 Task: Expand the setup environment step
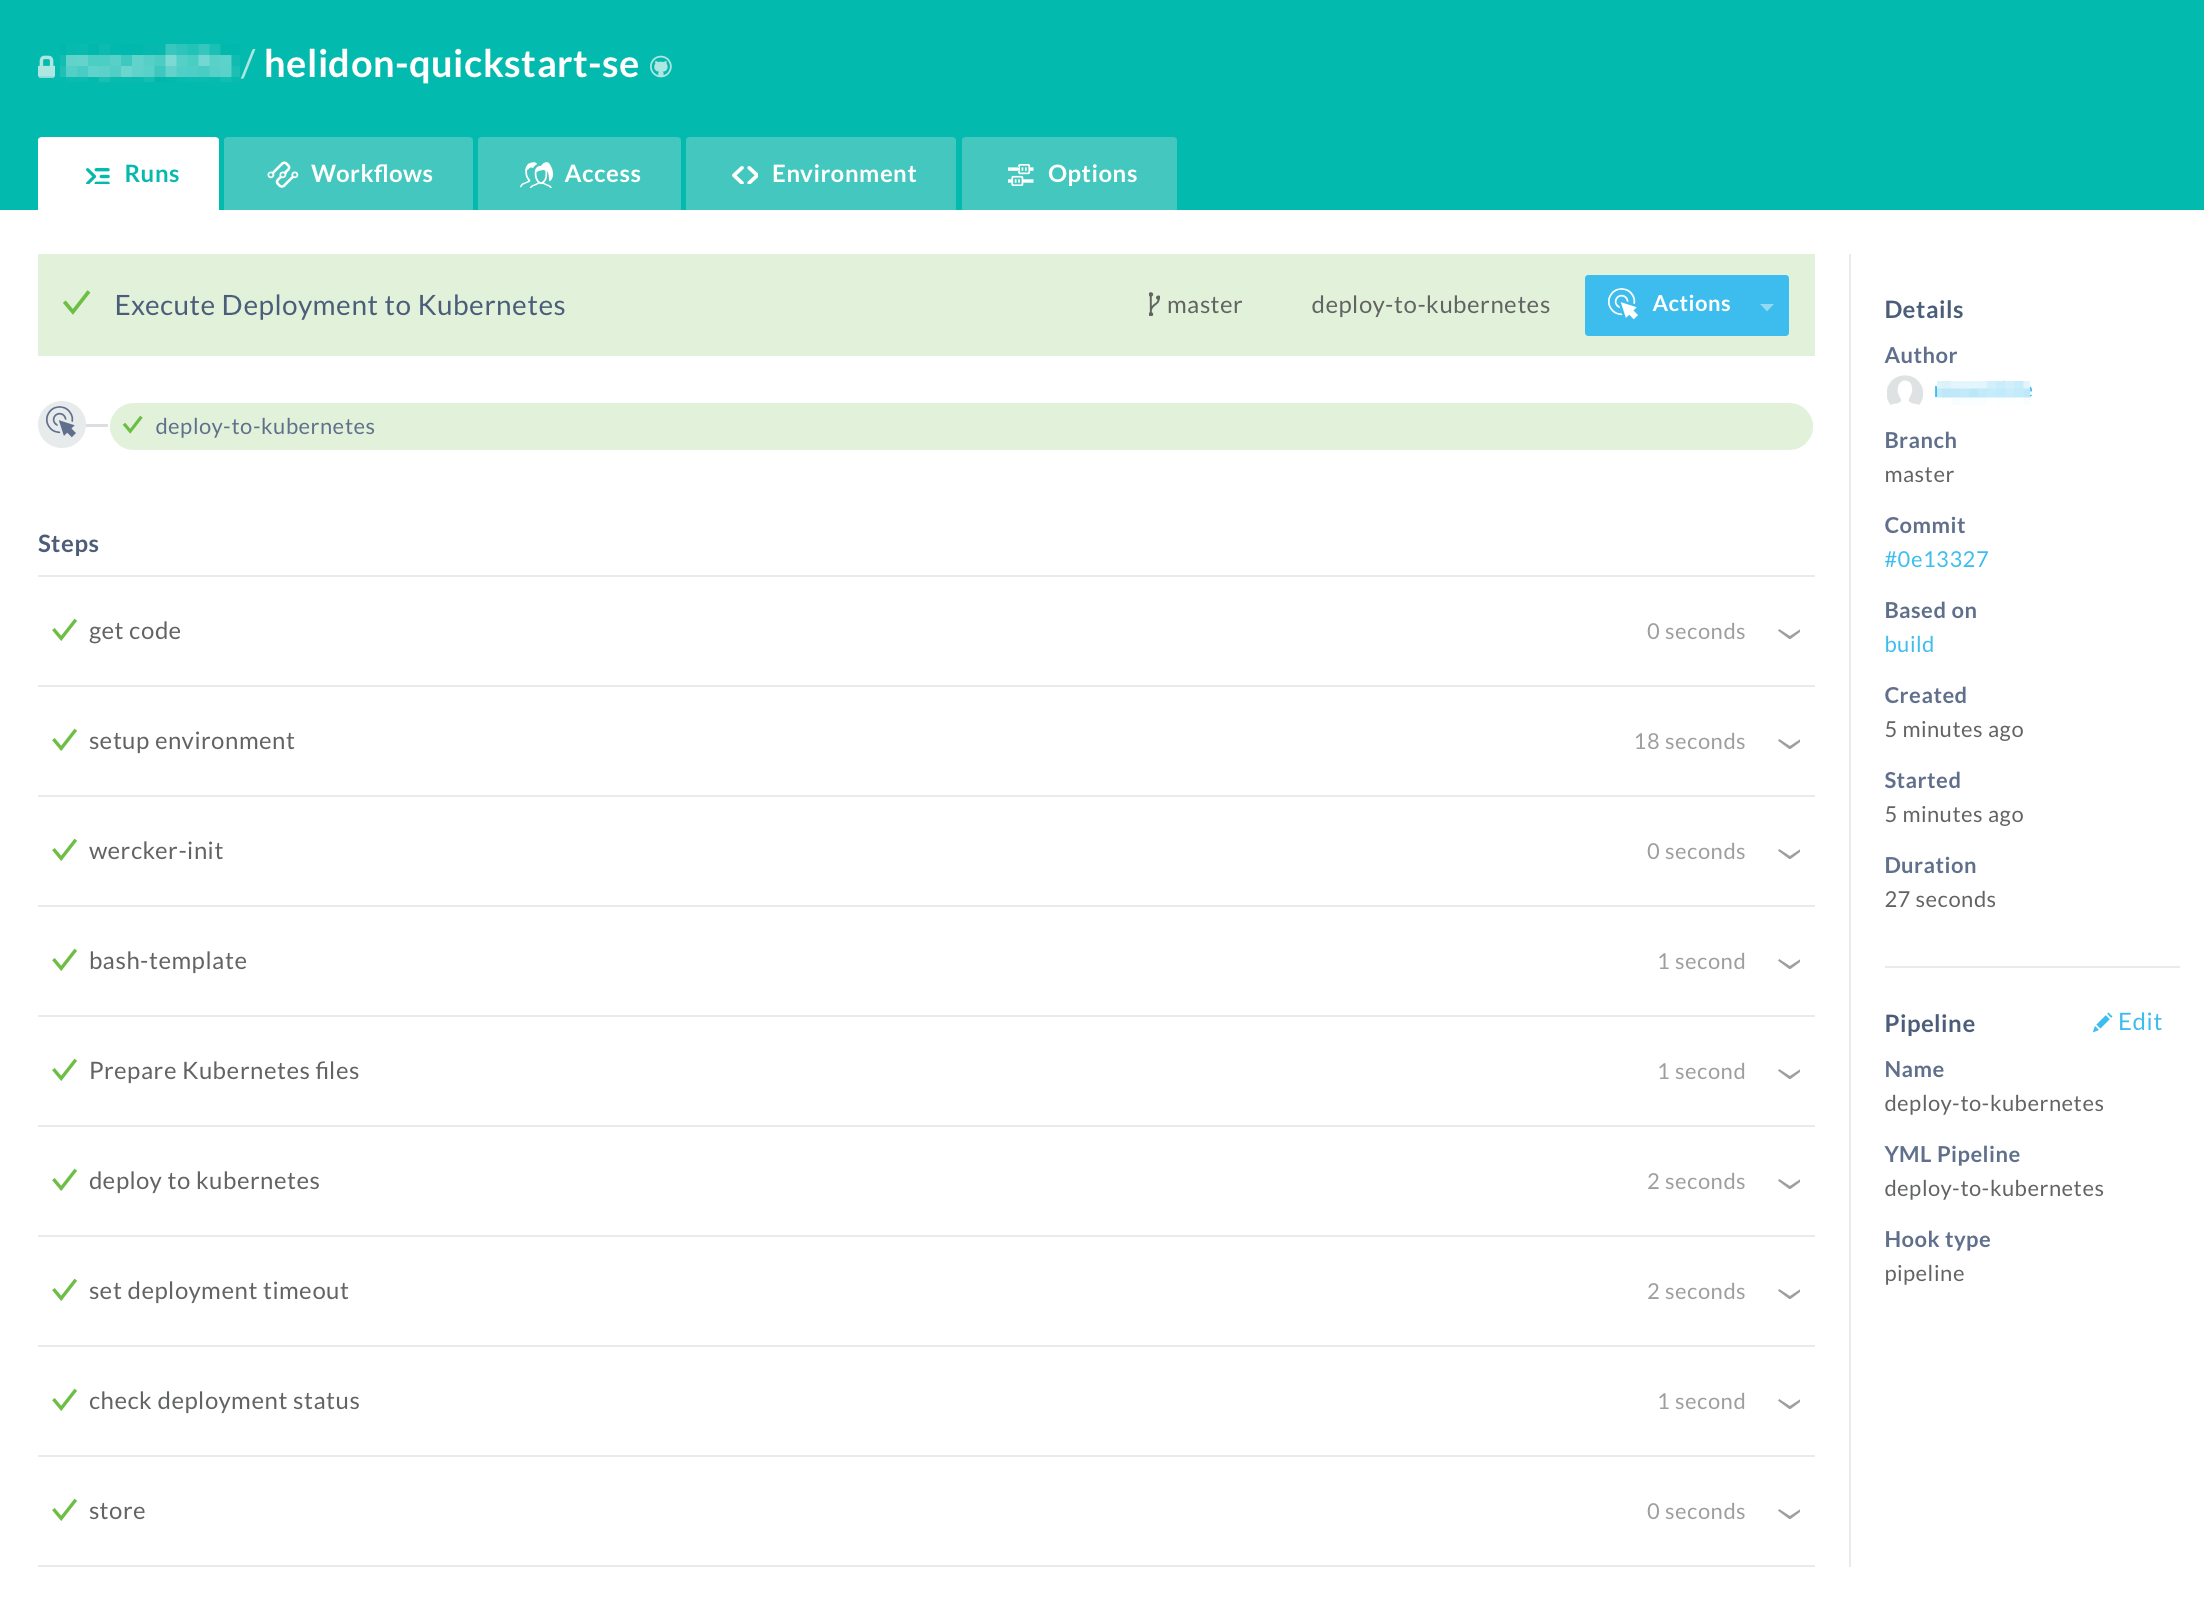pyautogui.click(x=1789, y=743)
